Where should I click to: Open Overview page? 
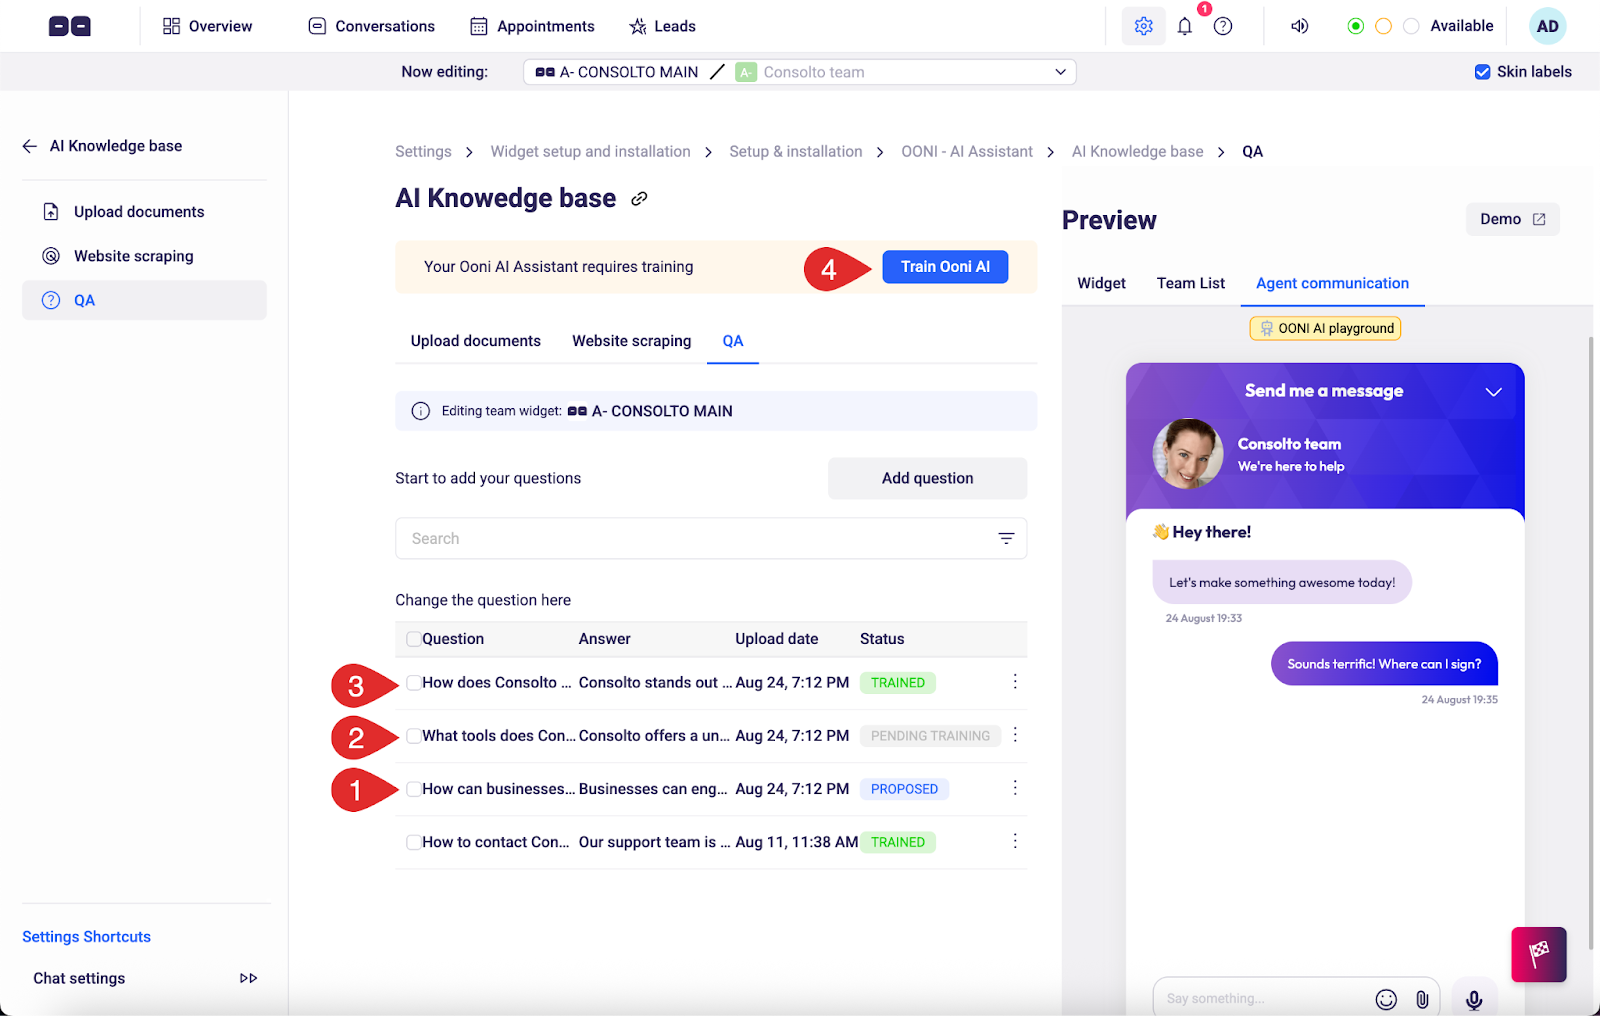coord(208,26)
